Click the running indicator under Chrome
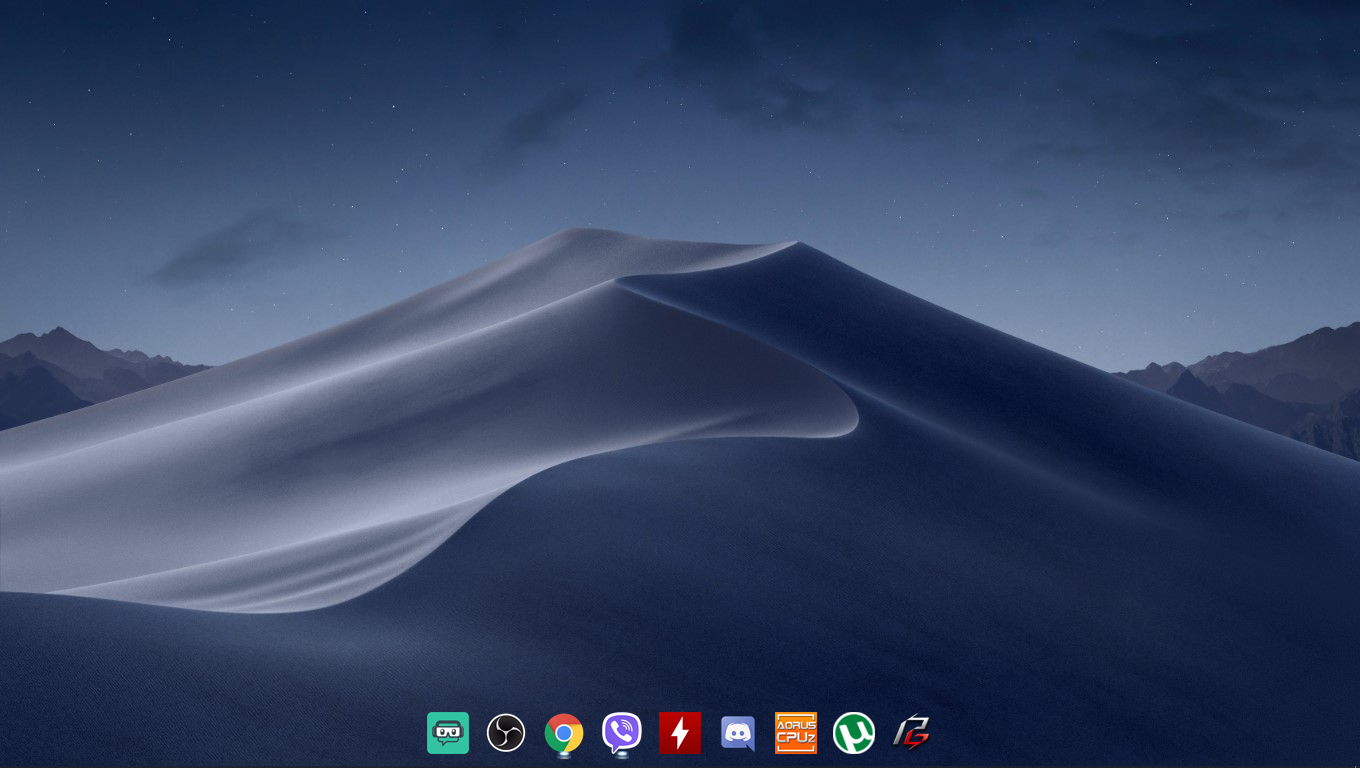The width and height of the screenshot is (1360, 768). click(x=564, y=756)
